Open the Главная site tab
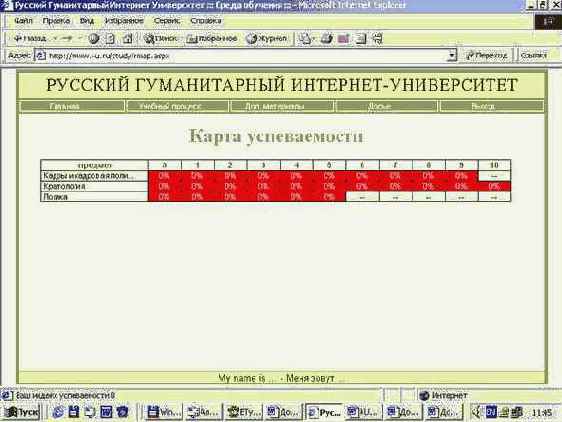This screenshot has width=562, height=422. (72, 106)
